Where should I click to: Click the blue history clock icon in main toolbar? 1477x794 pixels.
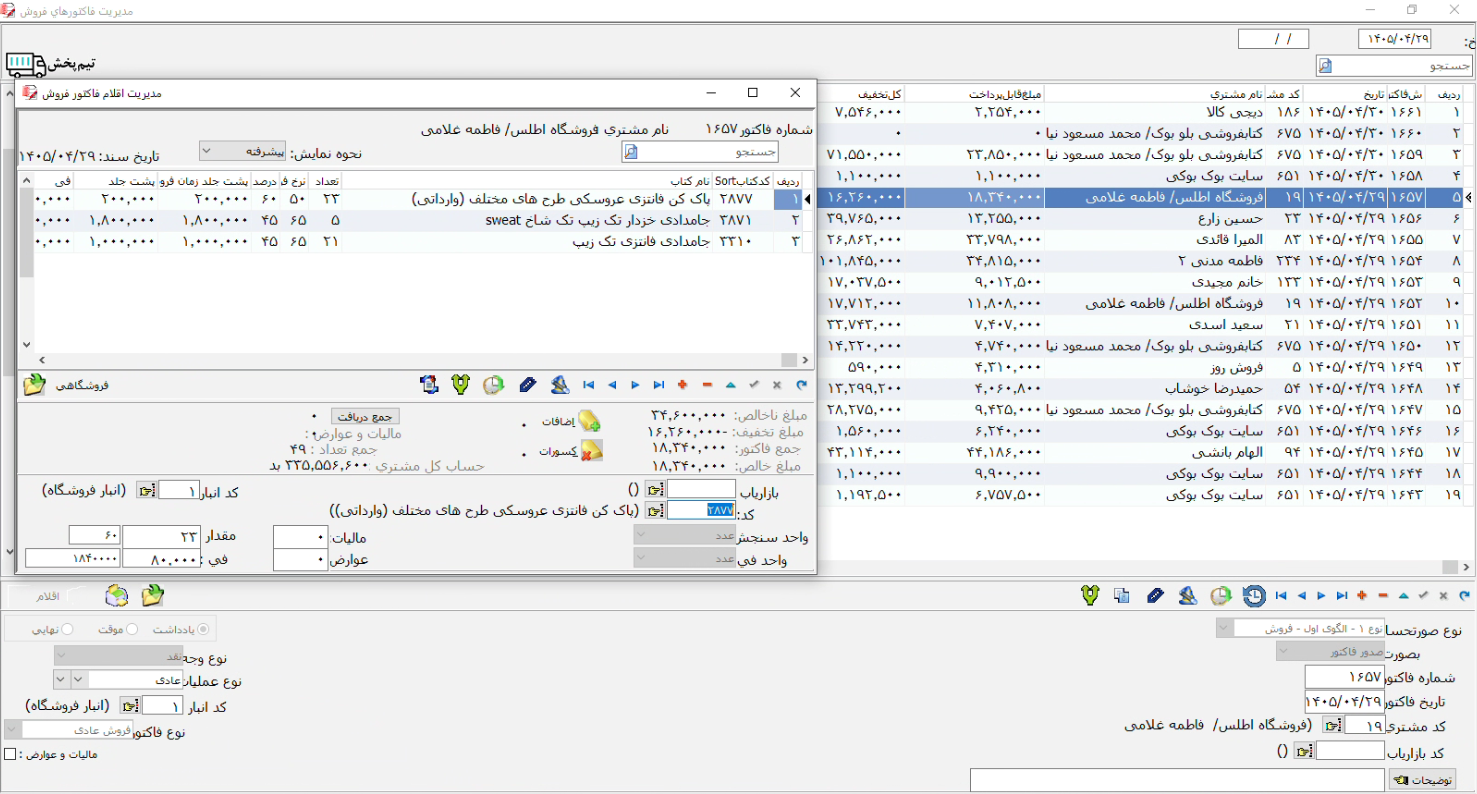(1254, 596)
